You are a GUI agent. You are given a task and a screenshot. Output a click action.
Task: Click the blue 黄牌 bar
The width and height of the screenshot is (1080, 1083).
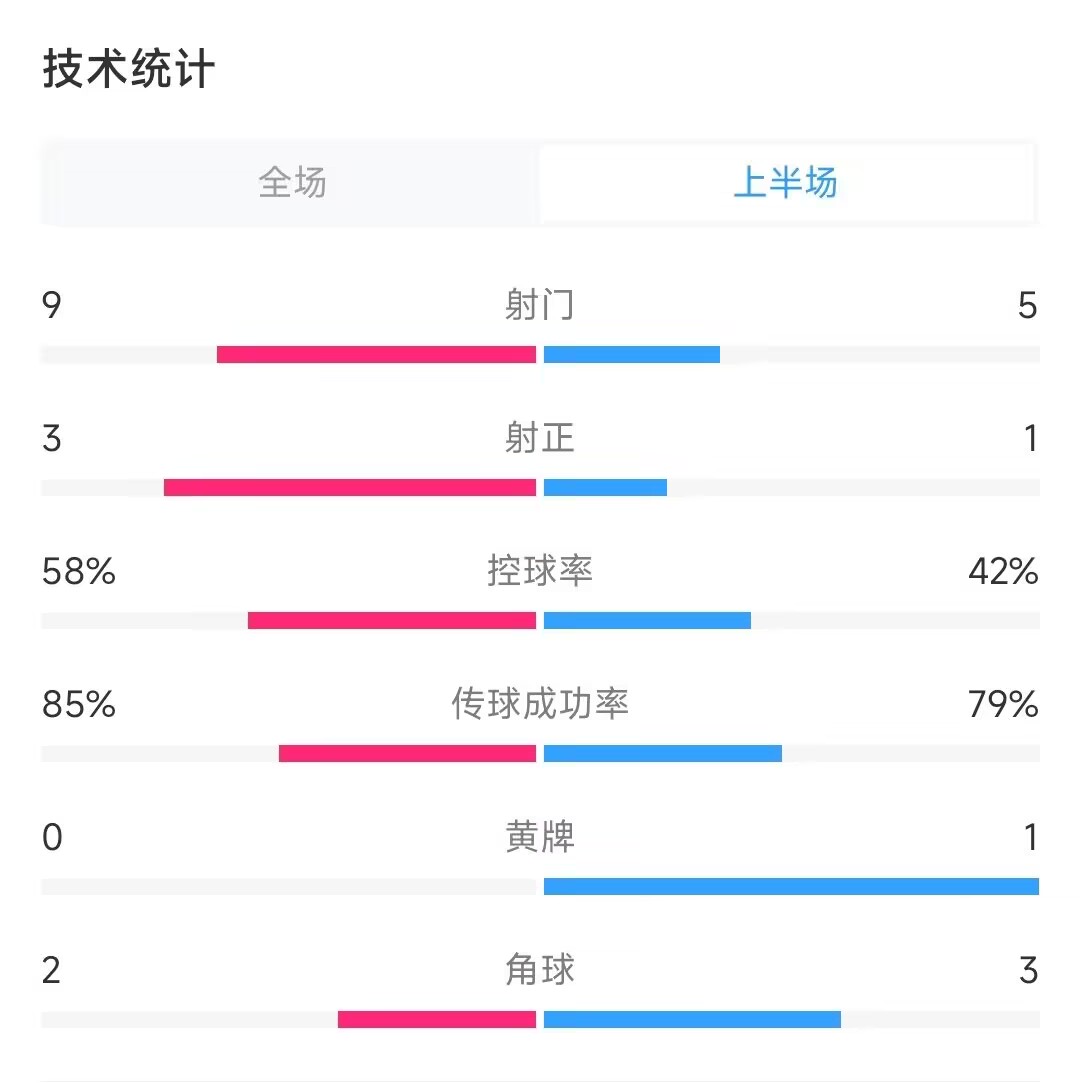click(x=791, y=886)
